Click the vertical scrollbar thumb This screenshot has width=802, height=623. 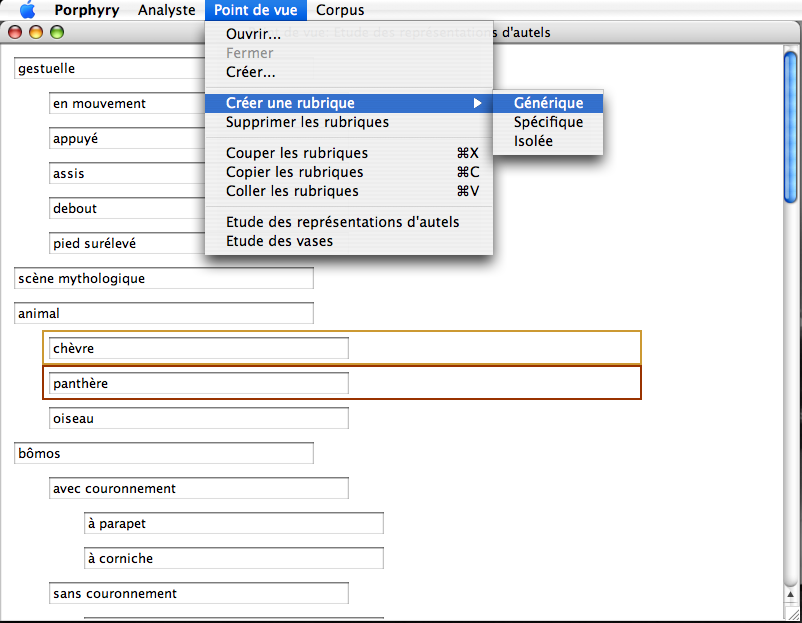click(790, 130)
